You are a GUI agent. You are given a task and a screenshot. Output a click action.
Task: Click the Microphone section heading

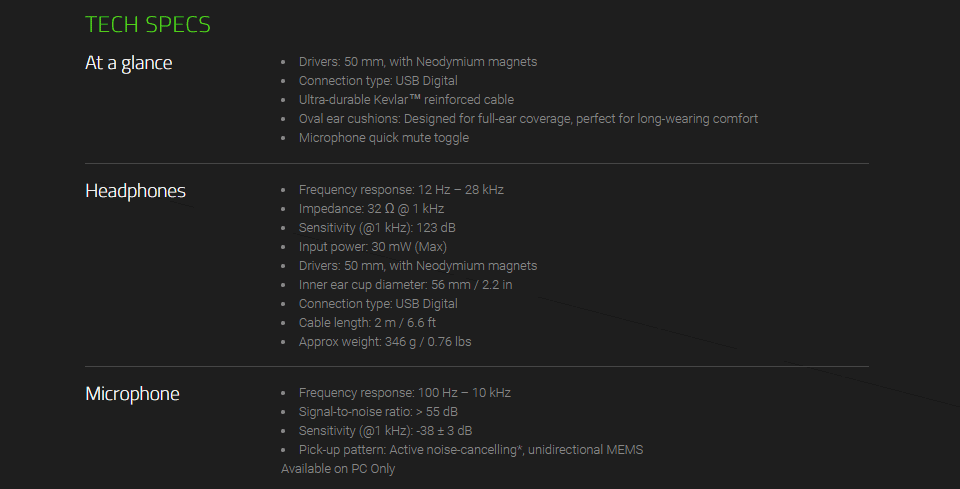coord(132,394)
